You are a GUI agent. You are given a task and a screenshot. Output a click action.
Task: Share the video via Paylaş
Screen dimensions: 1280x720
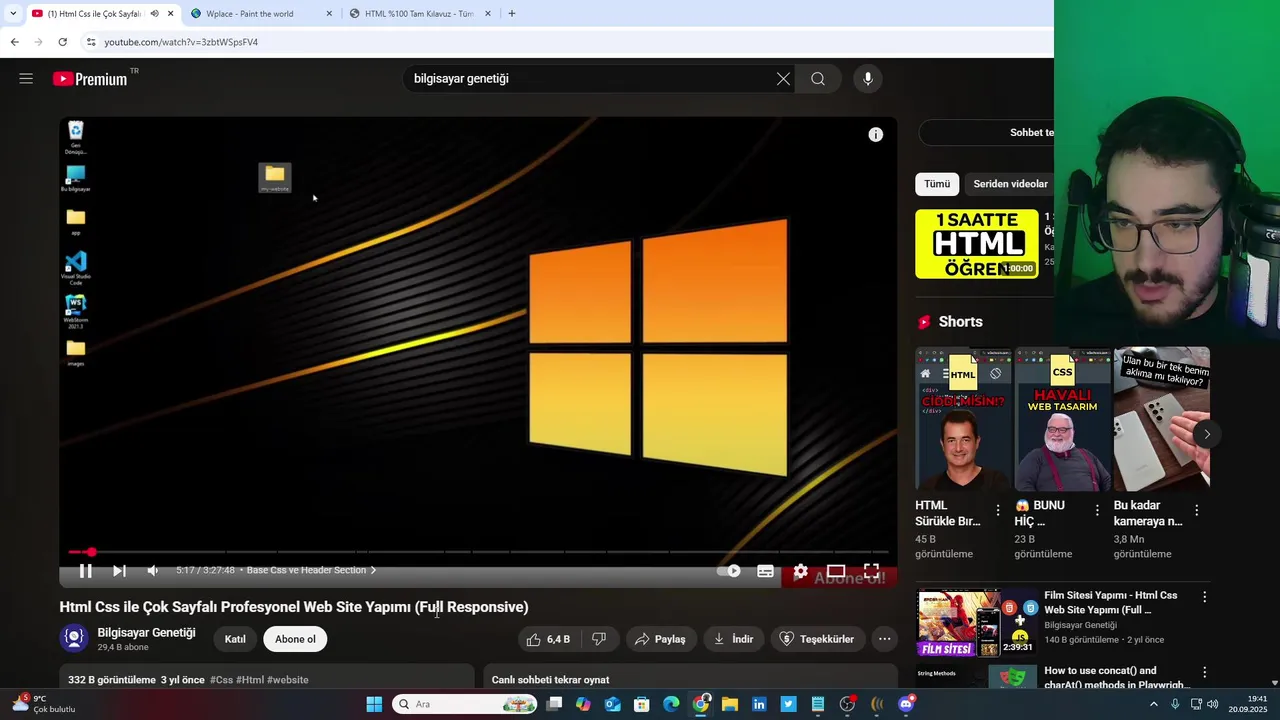click(660, 639)
